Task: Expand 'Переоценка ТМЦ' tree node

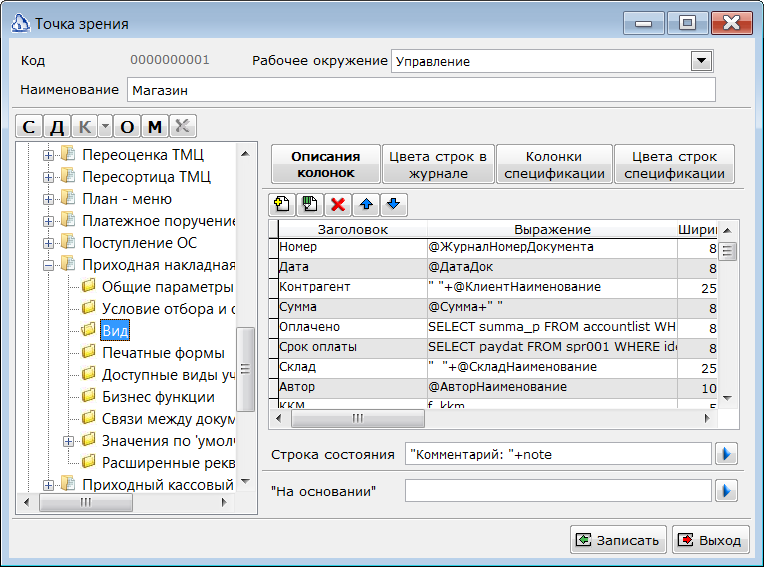Action: click(x=48, y=155)
